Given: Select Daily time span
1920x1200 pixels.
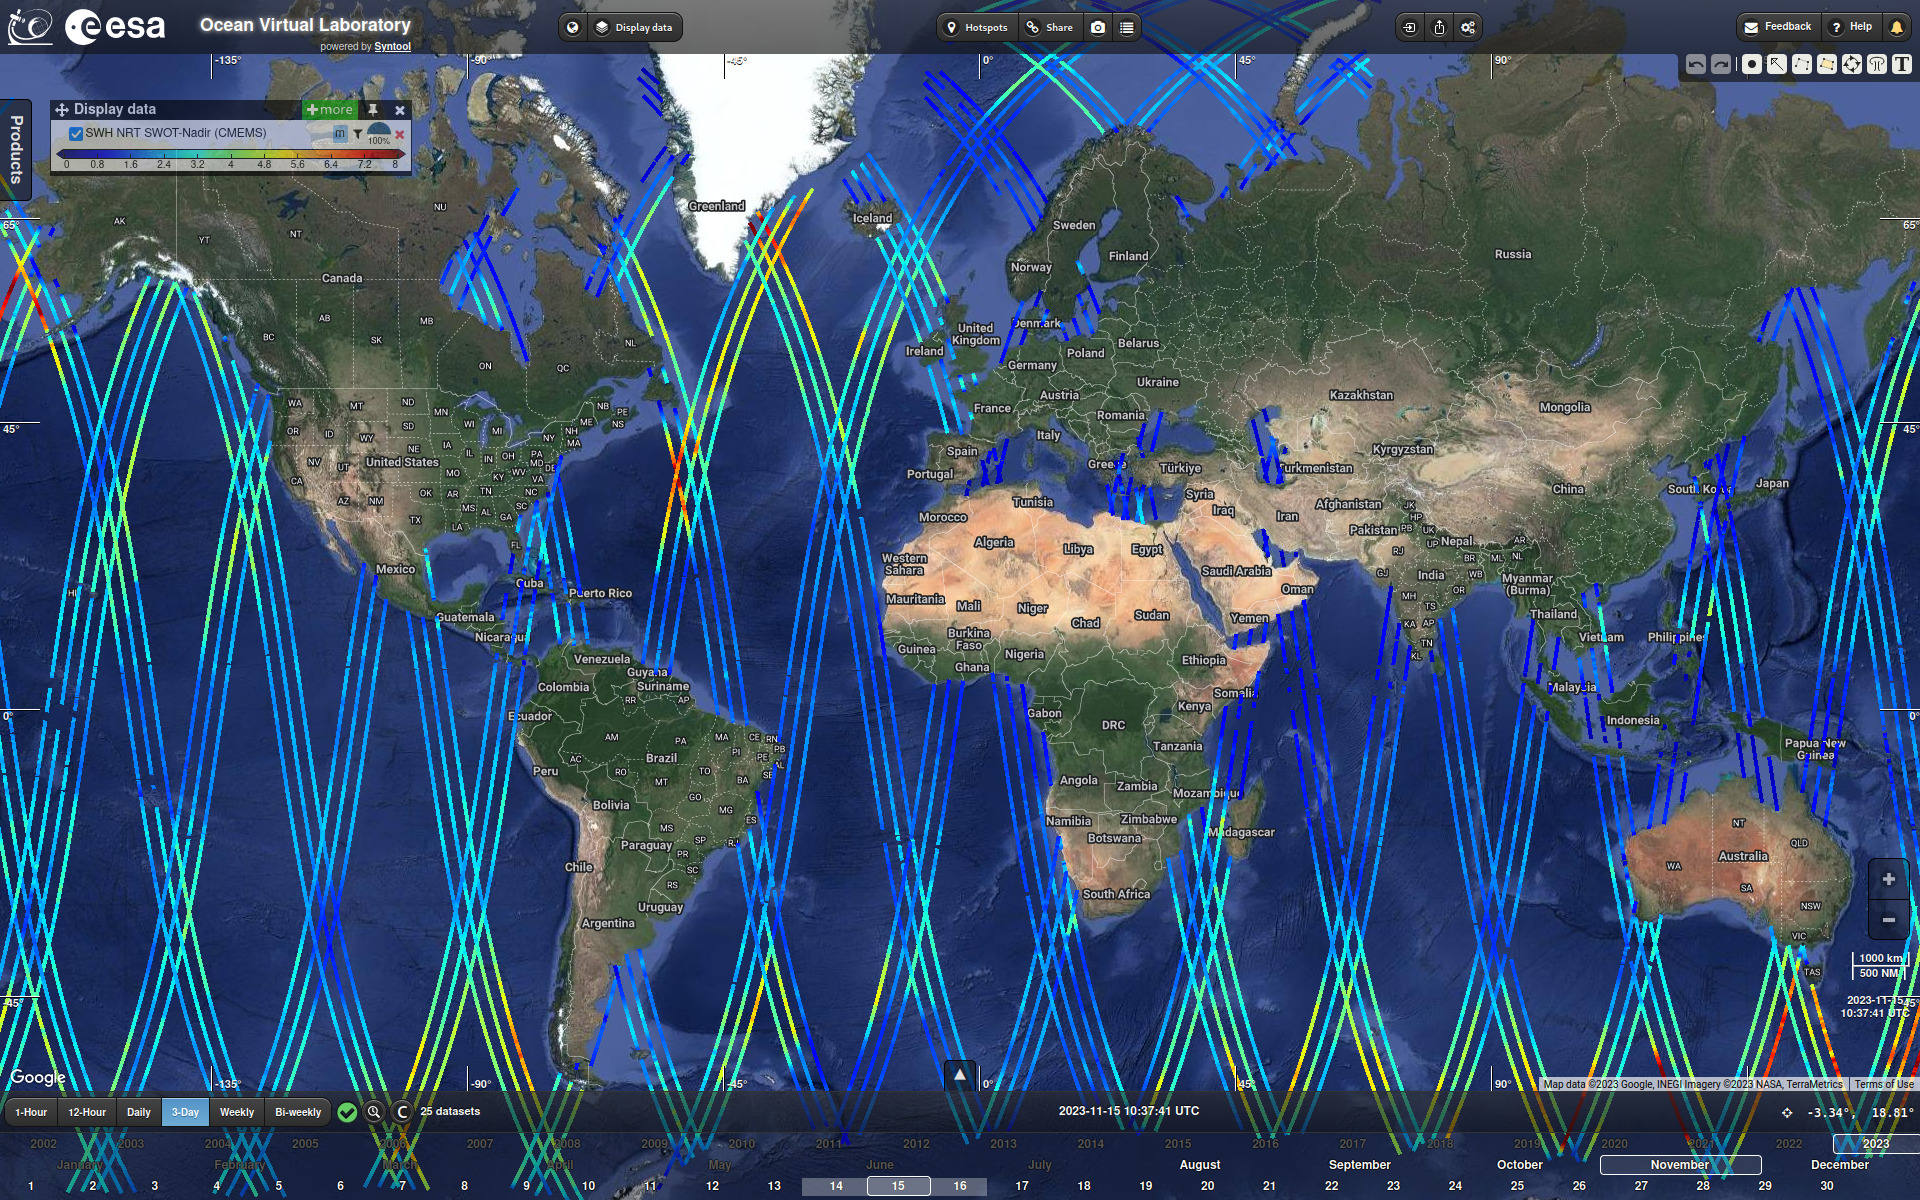Looking at the screenshot, I should (139, 1112).
